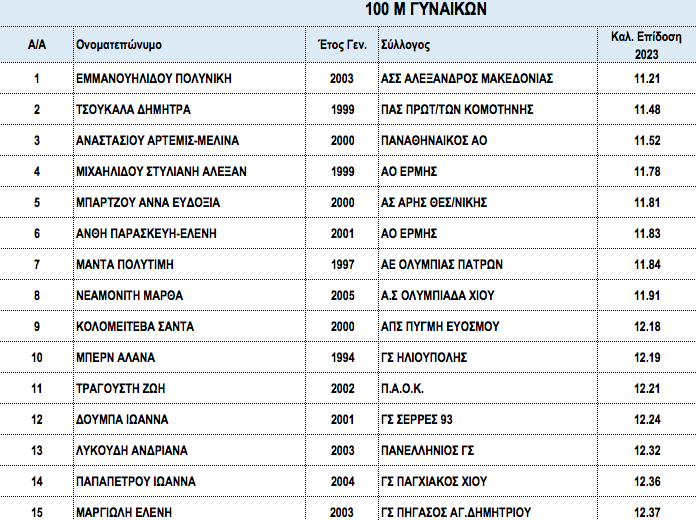Click the 'Α/Α' column header
The height and width of the screenshot is (520, 696).
37,46
